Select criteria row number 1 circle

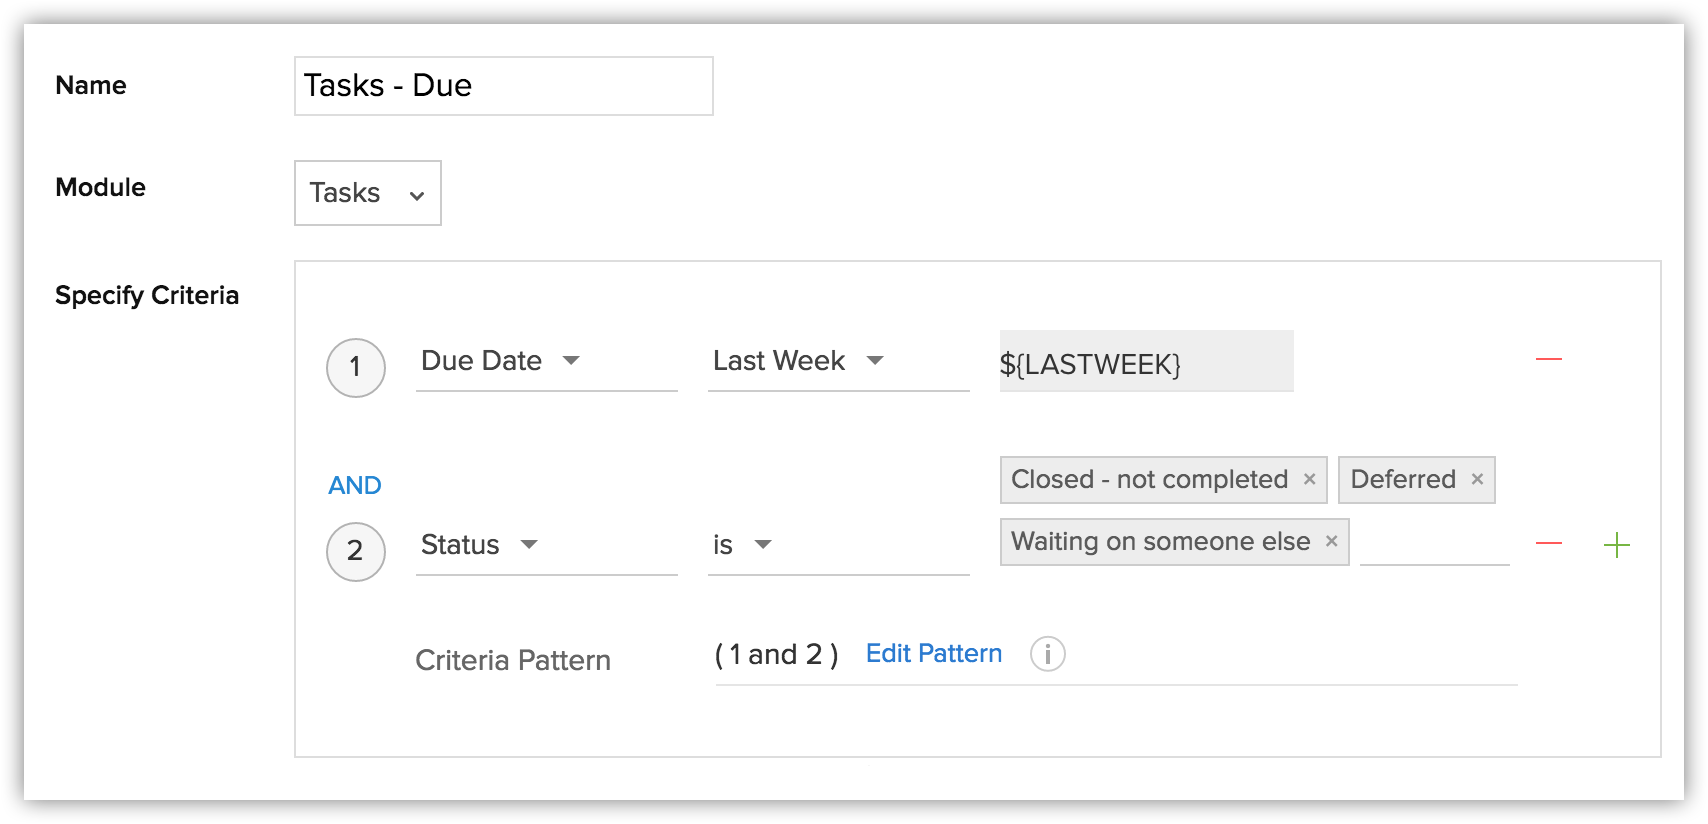click(356, 368)
